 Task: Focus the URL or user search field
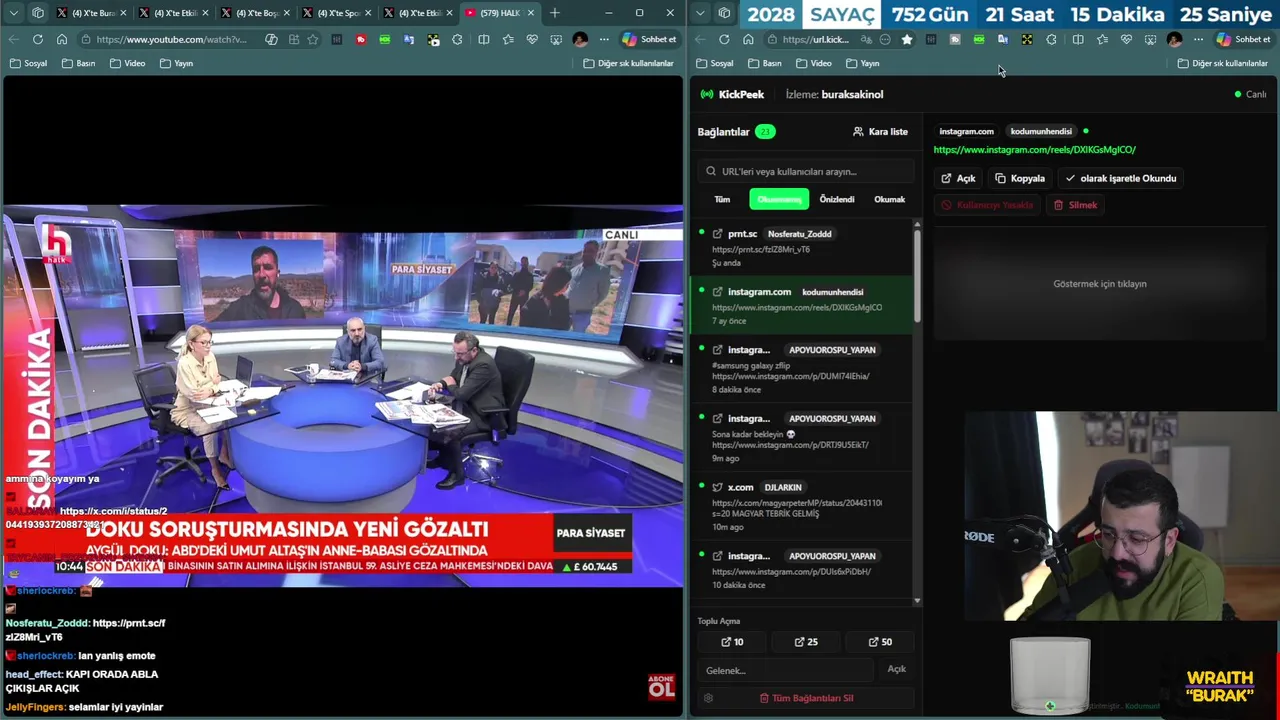[806, 171]
